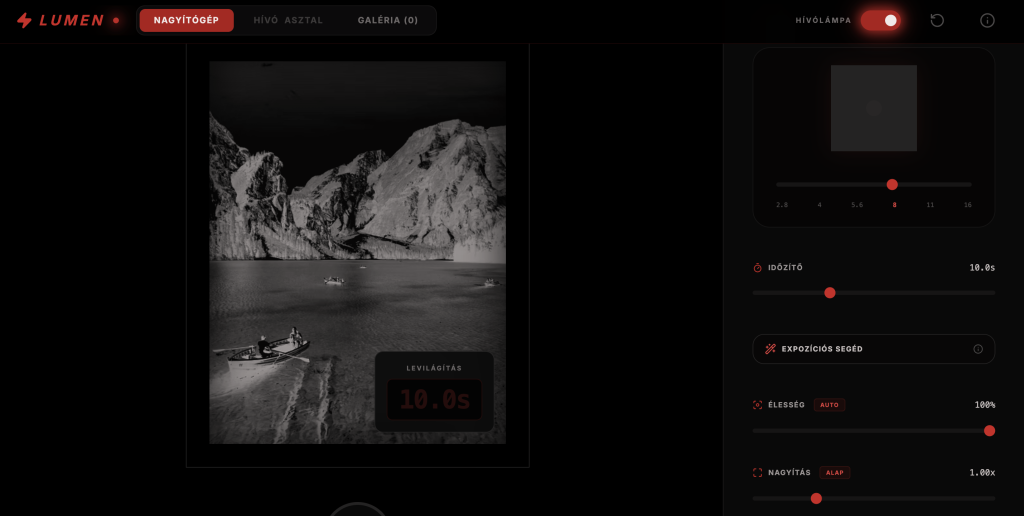Click the focus icon beside Élesség
1024x516 pixels.
[757, 405]
